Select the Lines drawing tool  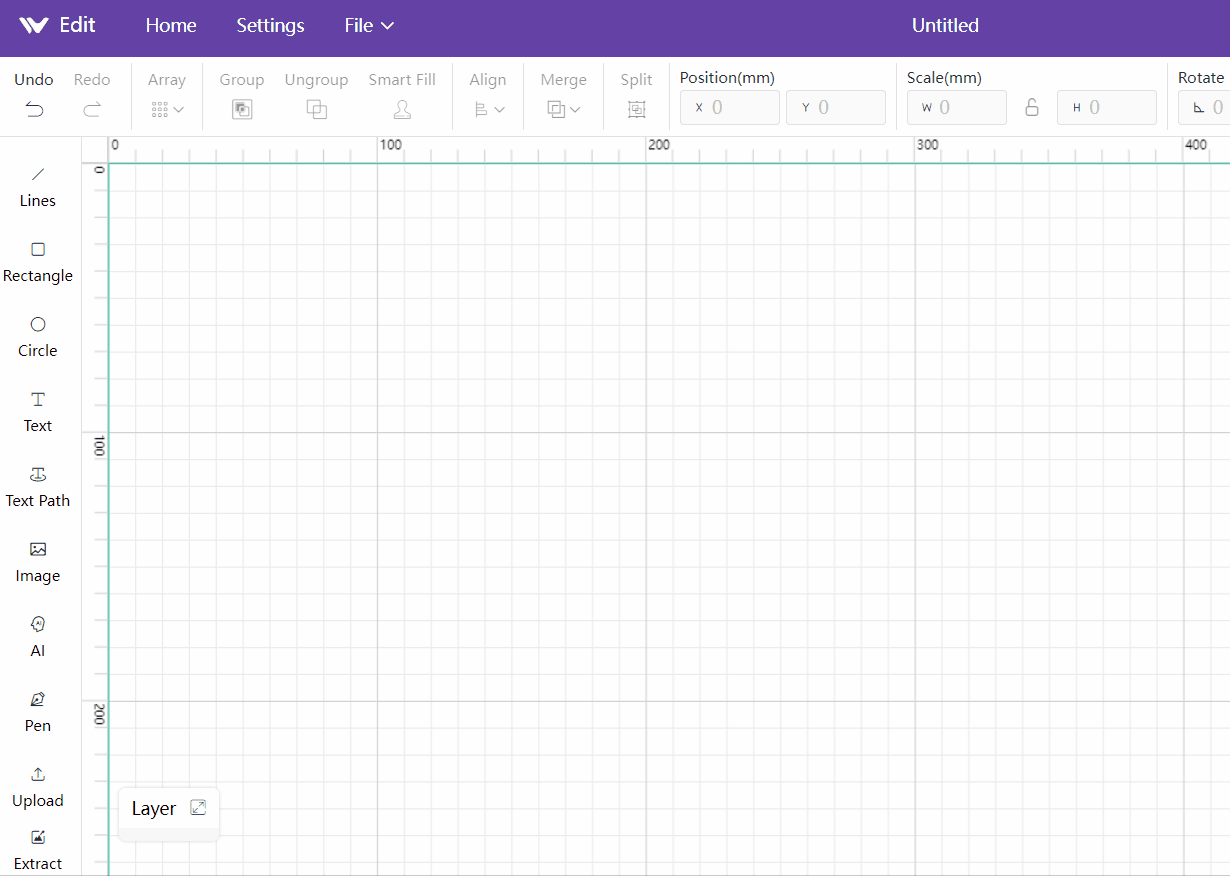tap(38, 186)
